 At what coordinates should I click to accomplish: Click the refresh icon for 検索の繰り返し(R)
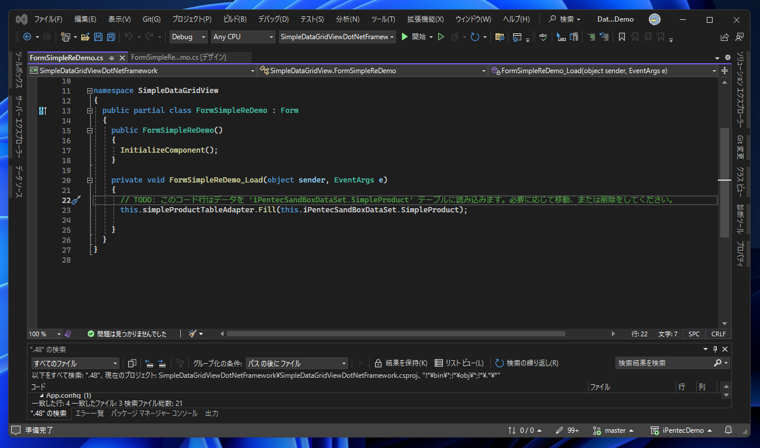tap(499, 363)
